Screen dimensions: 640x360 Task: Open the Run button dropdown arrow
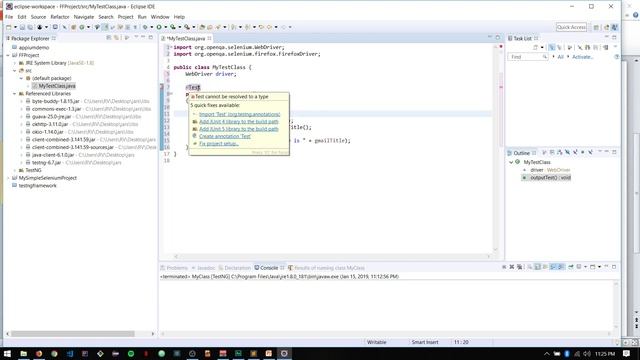tap(165, 27)
